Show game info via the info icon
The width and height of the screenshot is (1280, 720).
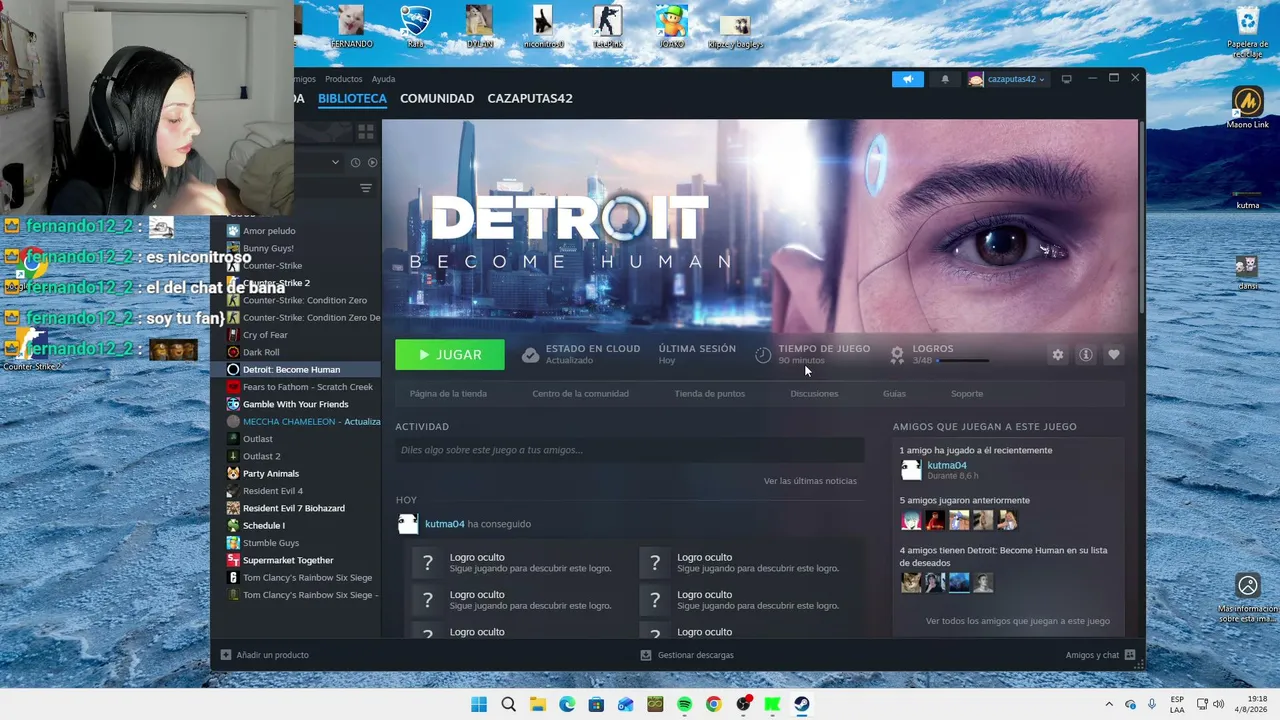tap(1085, 355)
